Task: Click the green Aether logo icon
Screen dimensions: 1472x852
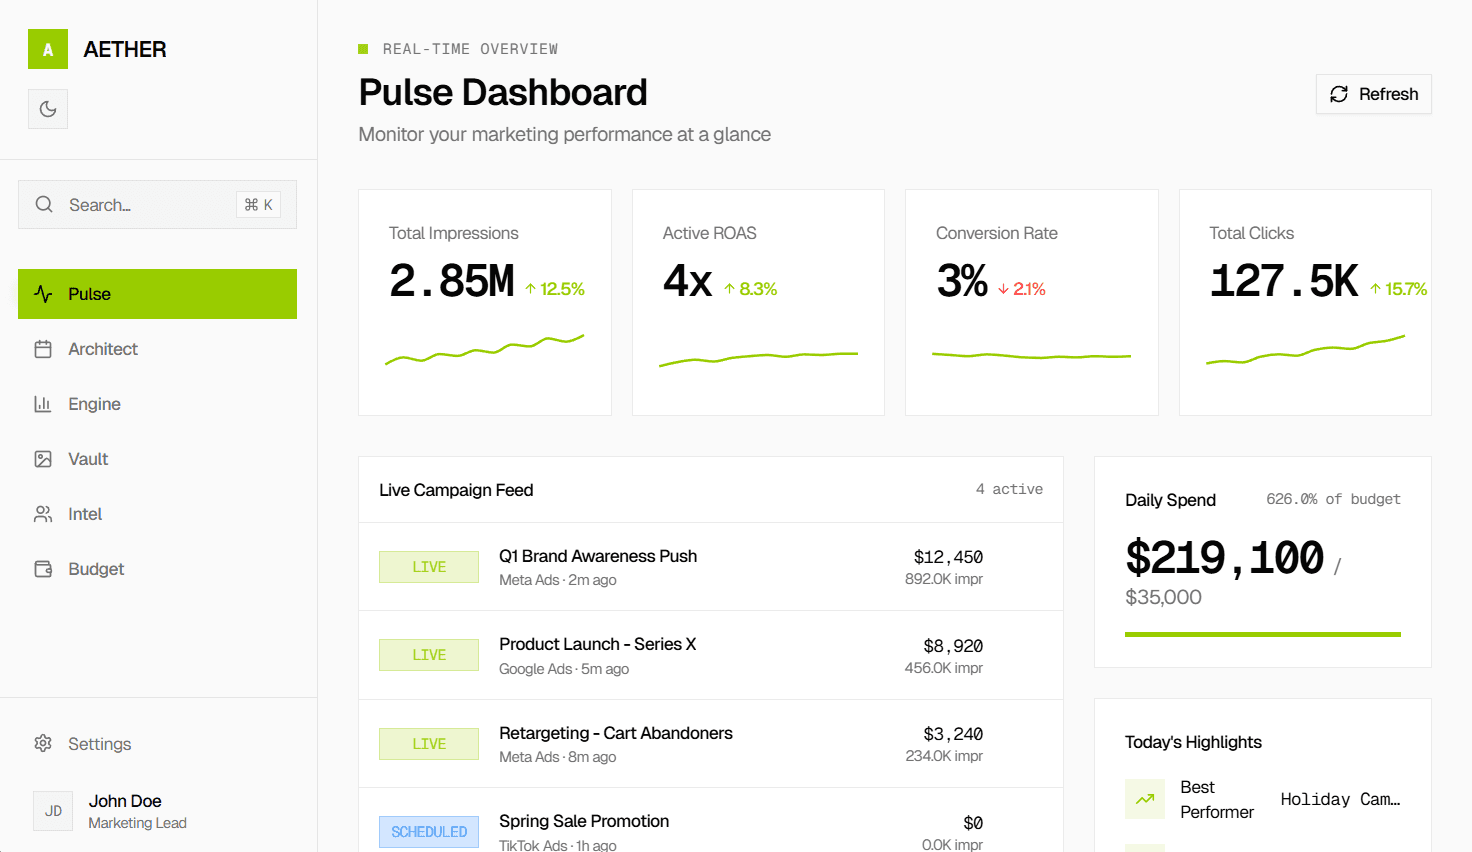Action: coord(48,49)
